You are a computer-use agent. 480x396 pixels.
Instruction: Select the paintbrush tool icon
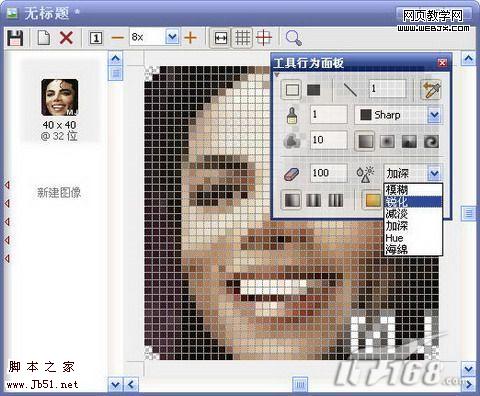tap(292, 115)
